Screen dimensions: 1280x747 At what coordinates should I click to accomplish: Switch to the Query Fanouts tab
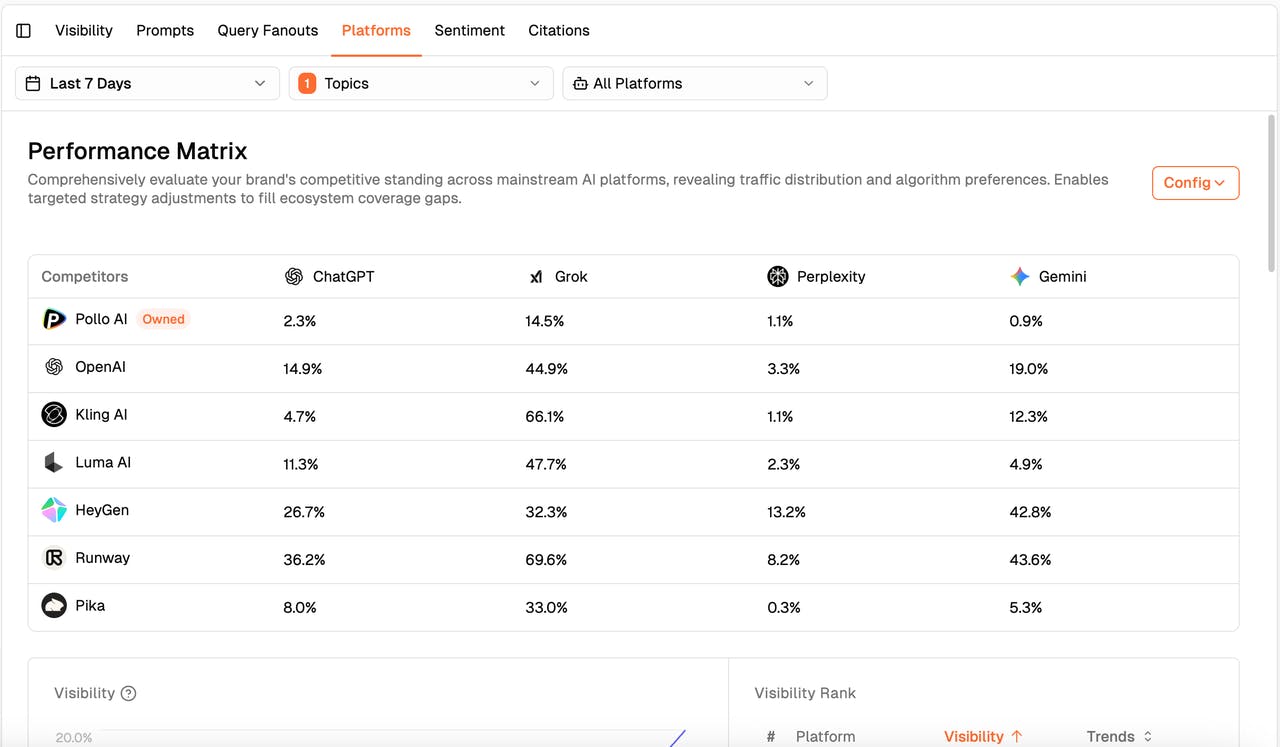[x=268, y=31]
